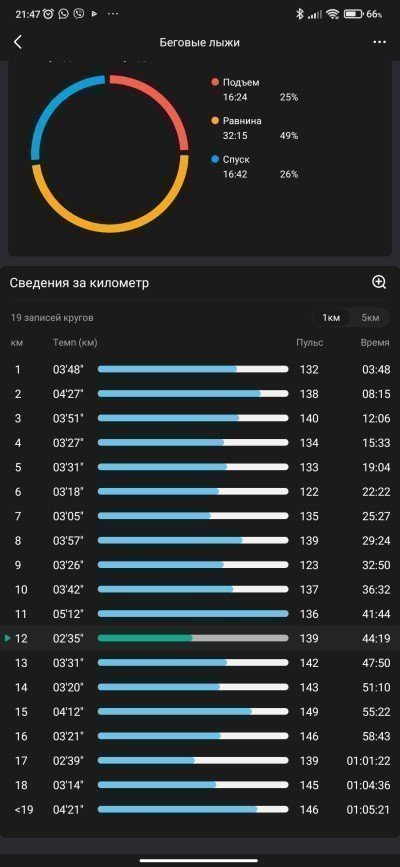Tap the Пульс column header
Screen dimensions: 400x867
point(309,343)
